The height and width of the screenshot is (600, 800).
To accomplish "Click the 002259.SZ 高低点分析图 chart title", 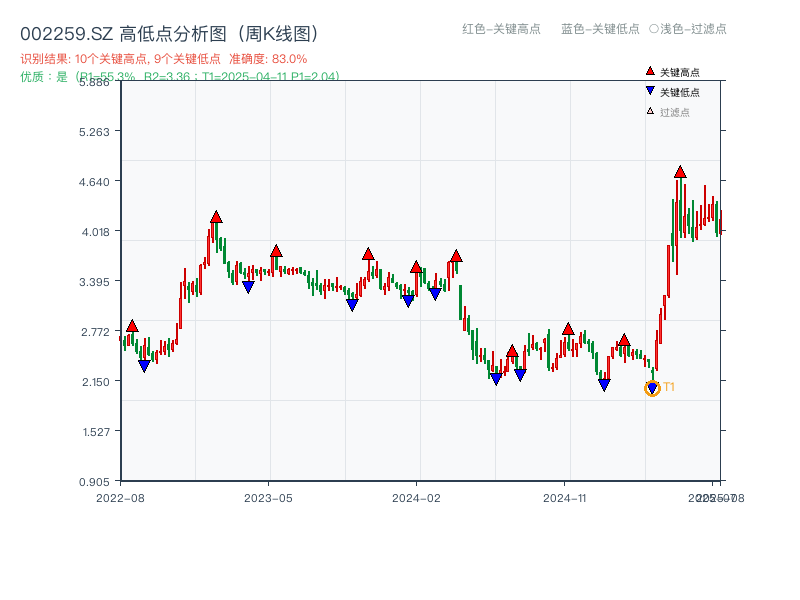I will 169,33.
